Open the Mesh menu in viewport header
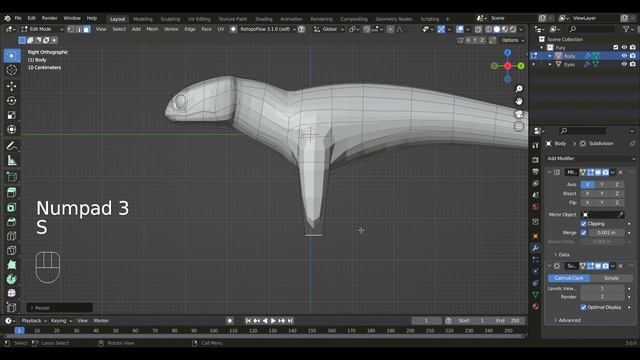This screenshot has width=640, height=360. (x=152, y=29)
